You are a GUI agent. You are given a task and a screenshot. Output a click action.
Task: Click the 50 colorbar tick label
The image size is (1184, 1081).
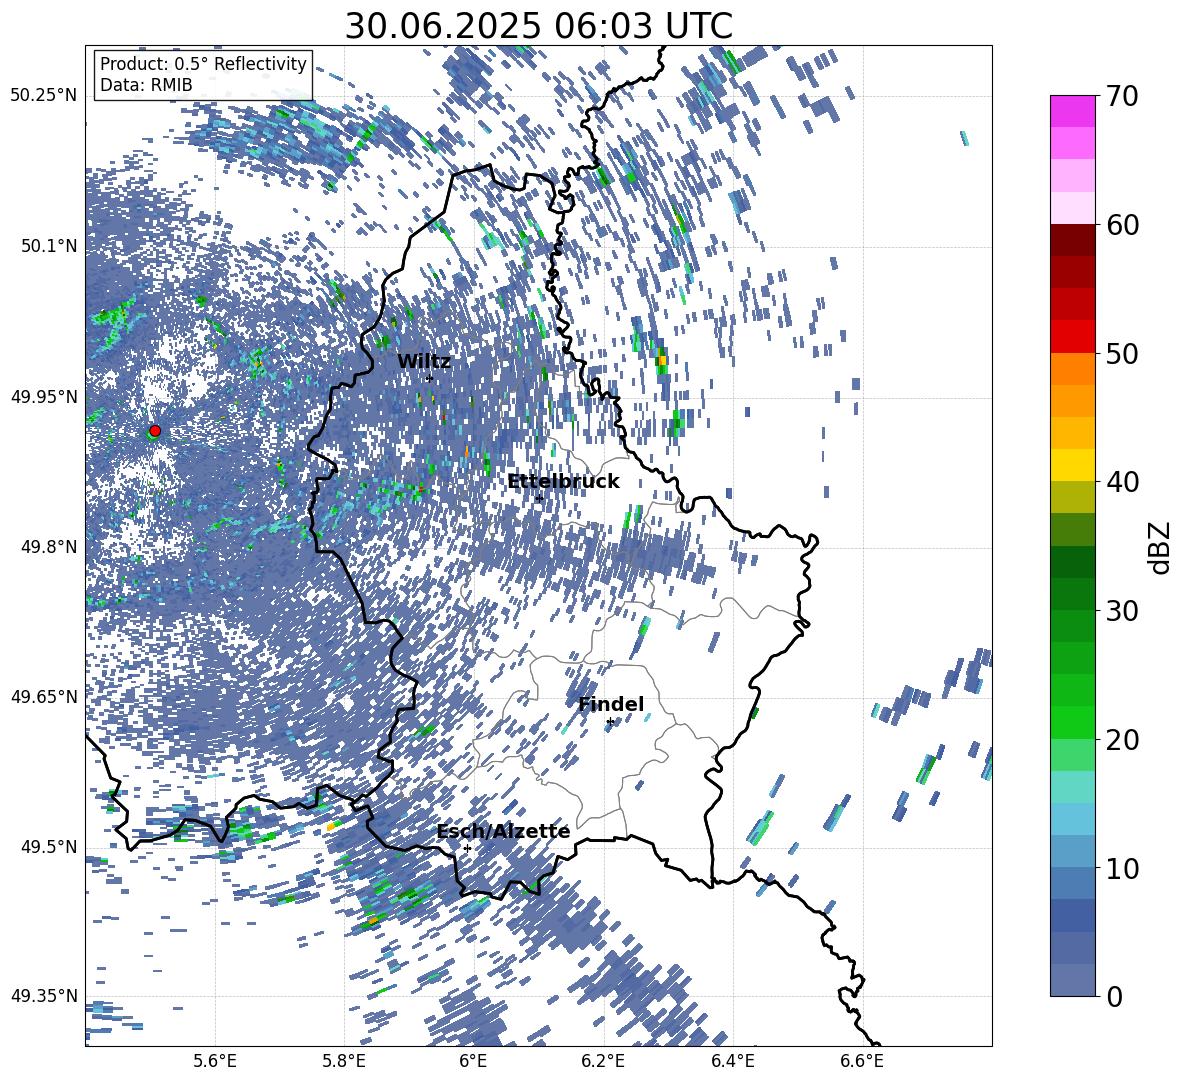[x=1122, y=354]
